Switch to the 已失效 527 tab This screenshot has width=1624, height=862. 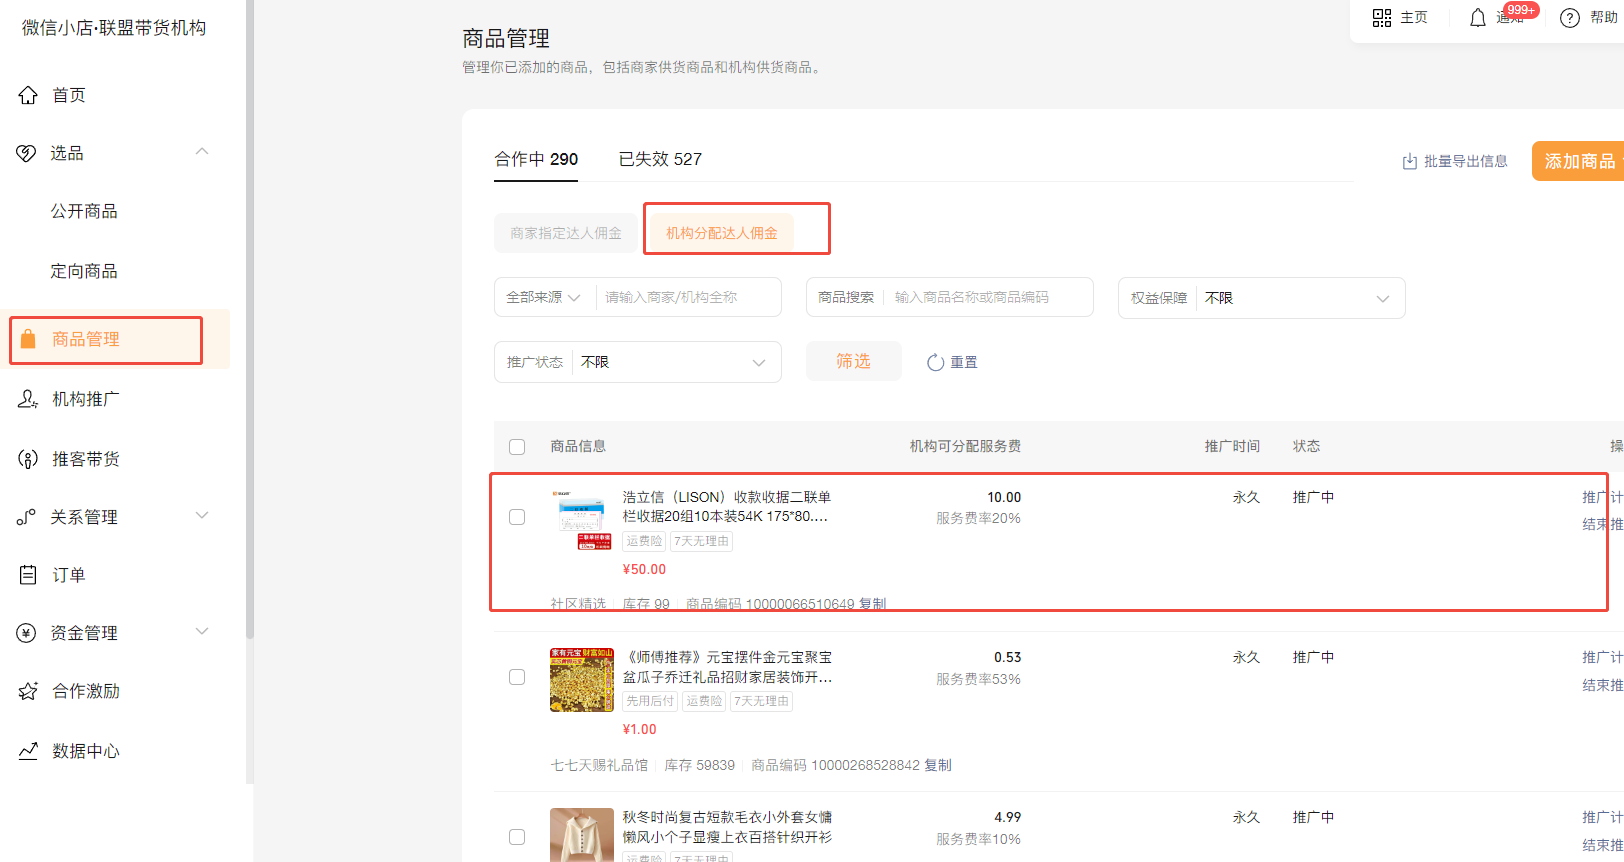pyautogui.click(x=660, y=159)
